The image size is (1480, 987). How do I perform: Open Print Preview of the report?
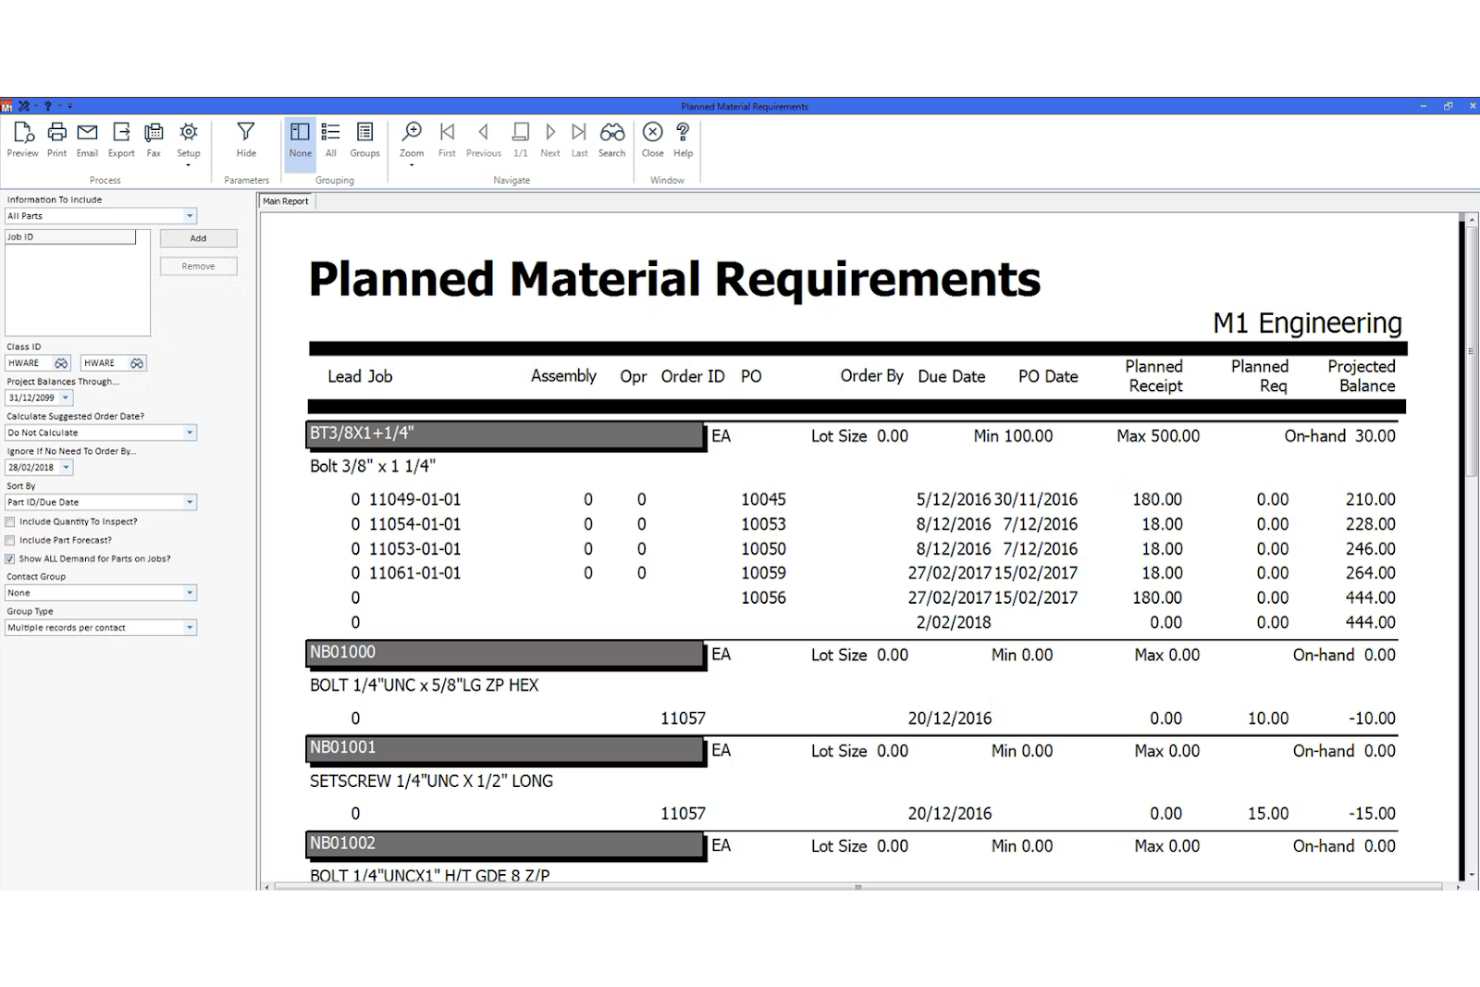tap(22, 140)
